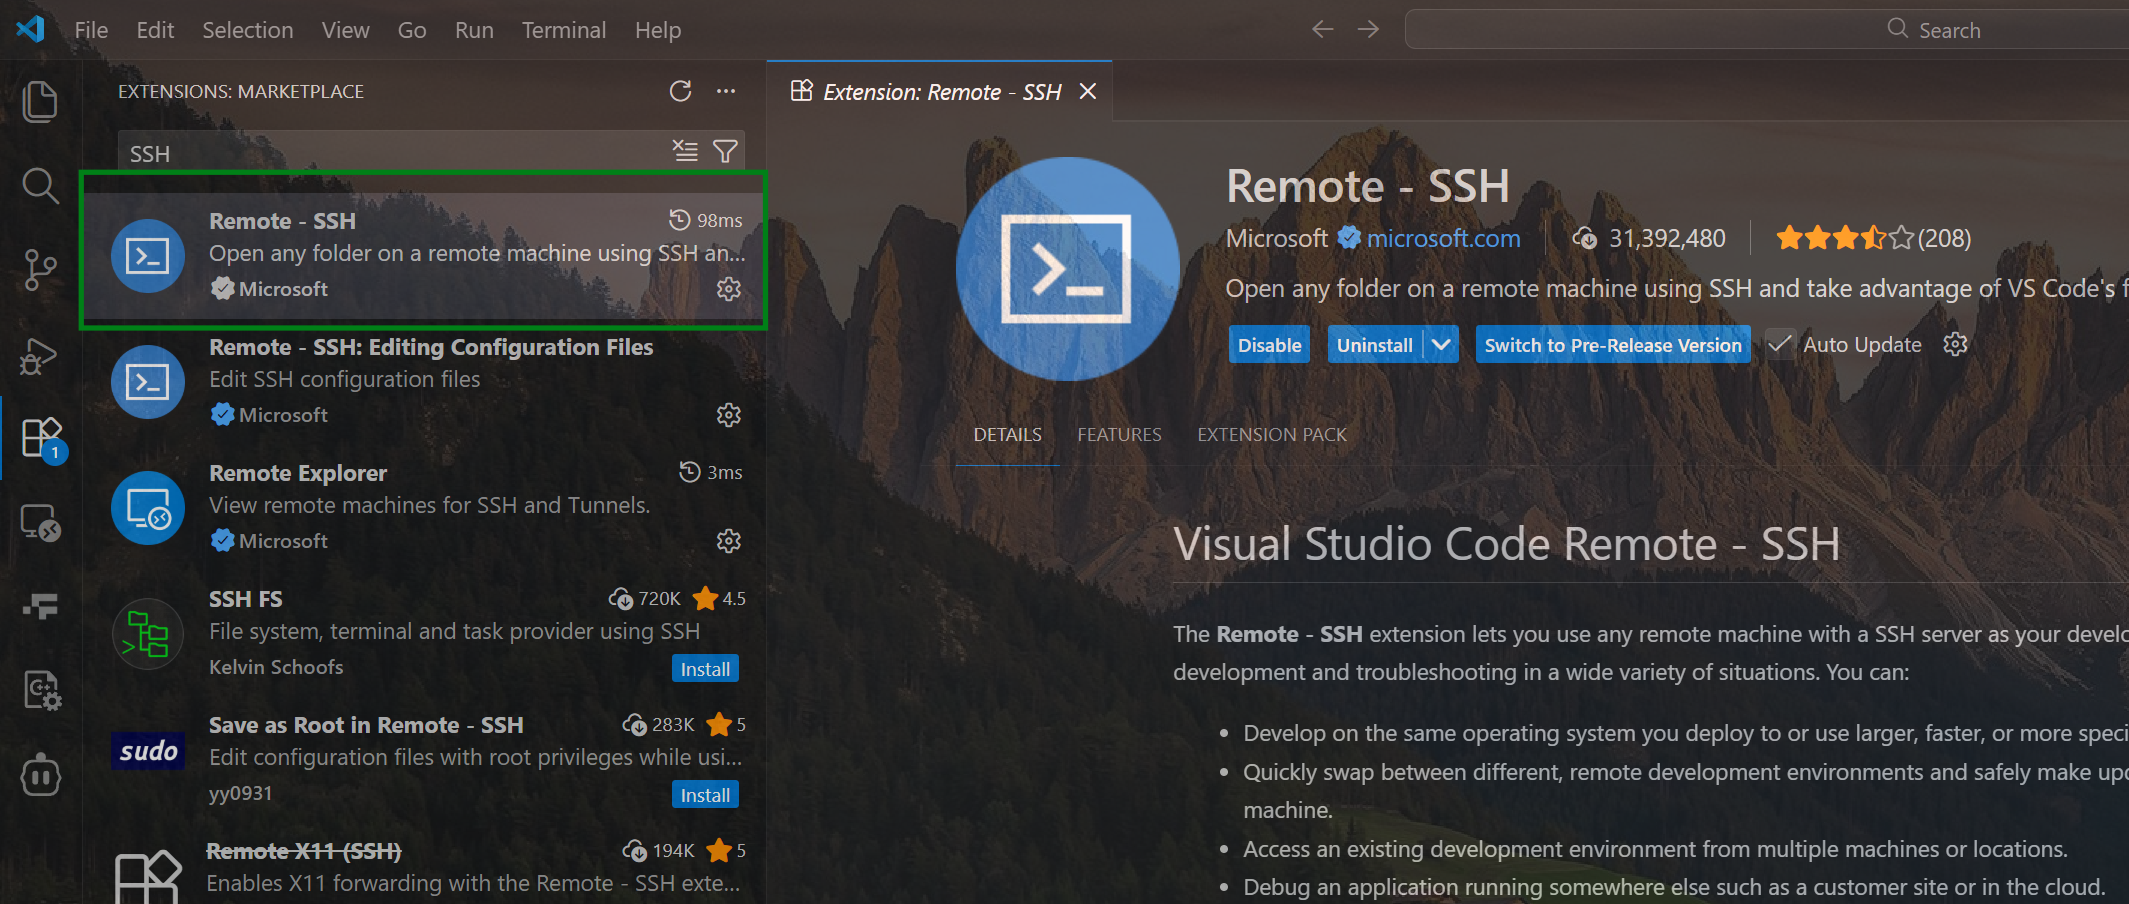The image size is (2129, 904).
Task: Open manage gear for Remote - SSH list item
Action: point(729,289)
